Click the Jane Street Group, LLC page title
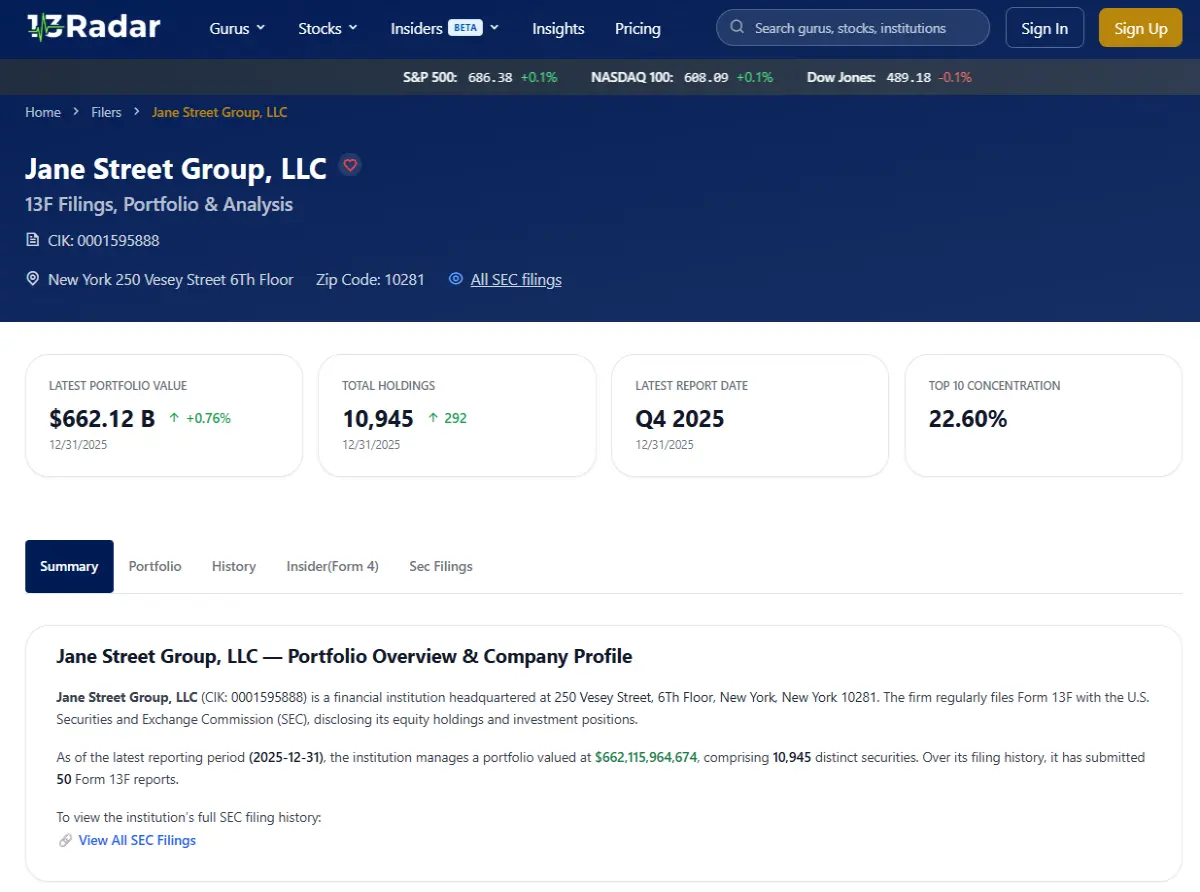The image size is (1200, 892). click(x=176, y=168)
